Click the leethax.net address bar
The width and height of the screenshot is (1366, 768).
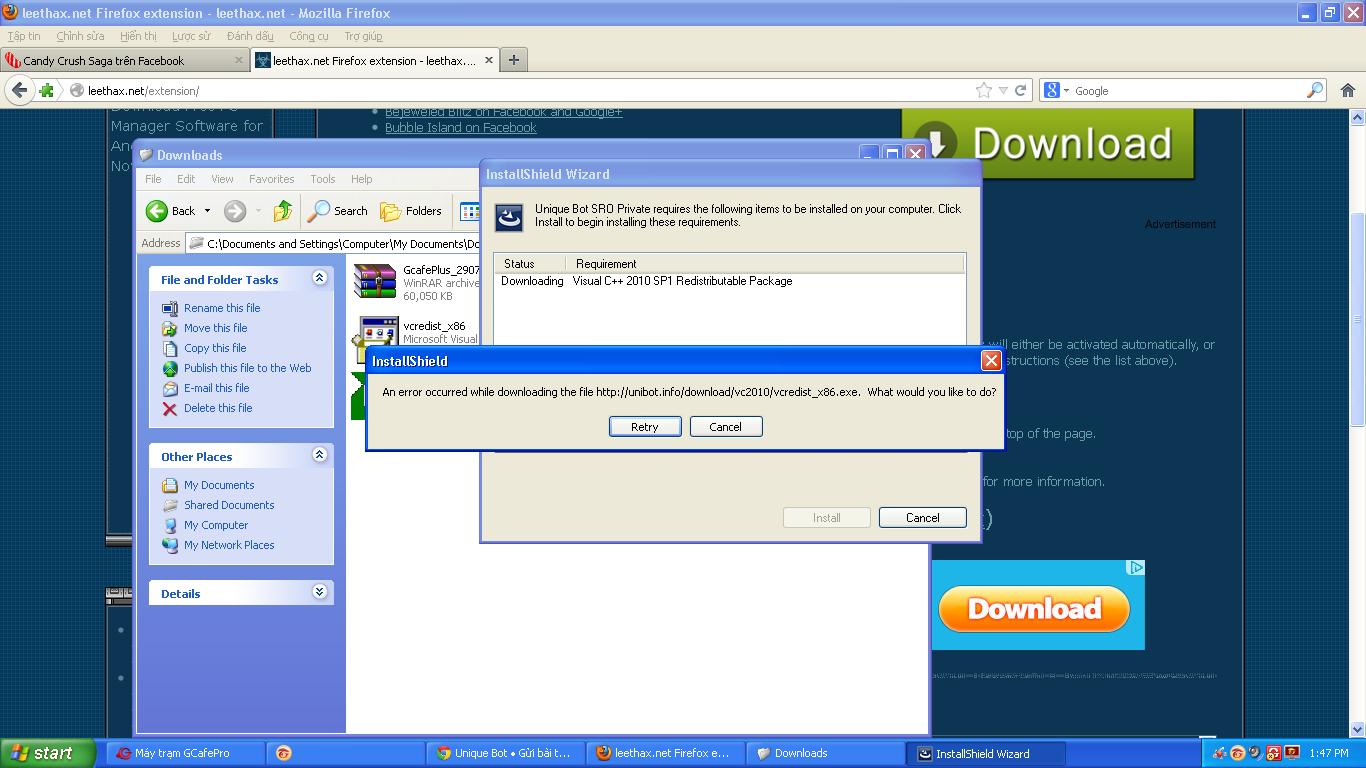(520, 90)
